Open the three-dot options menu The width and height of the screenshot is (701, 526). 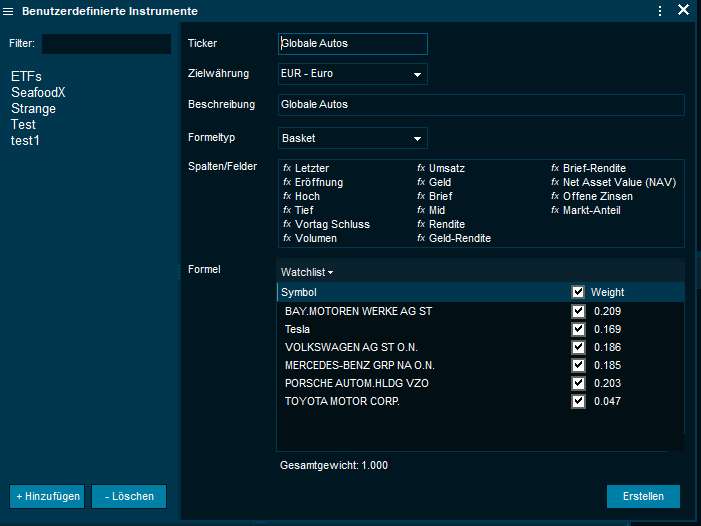[x=660, y=11]
